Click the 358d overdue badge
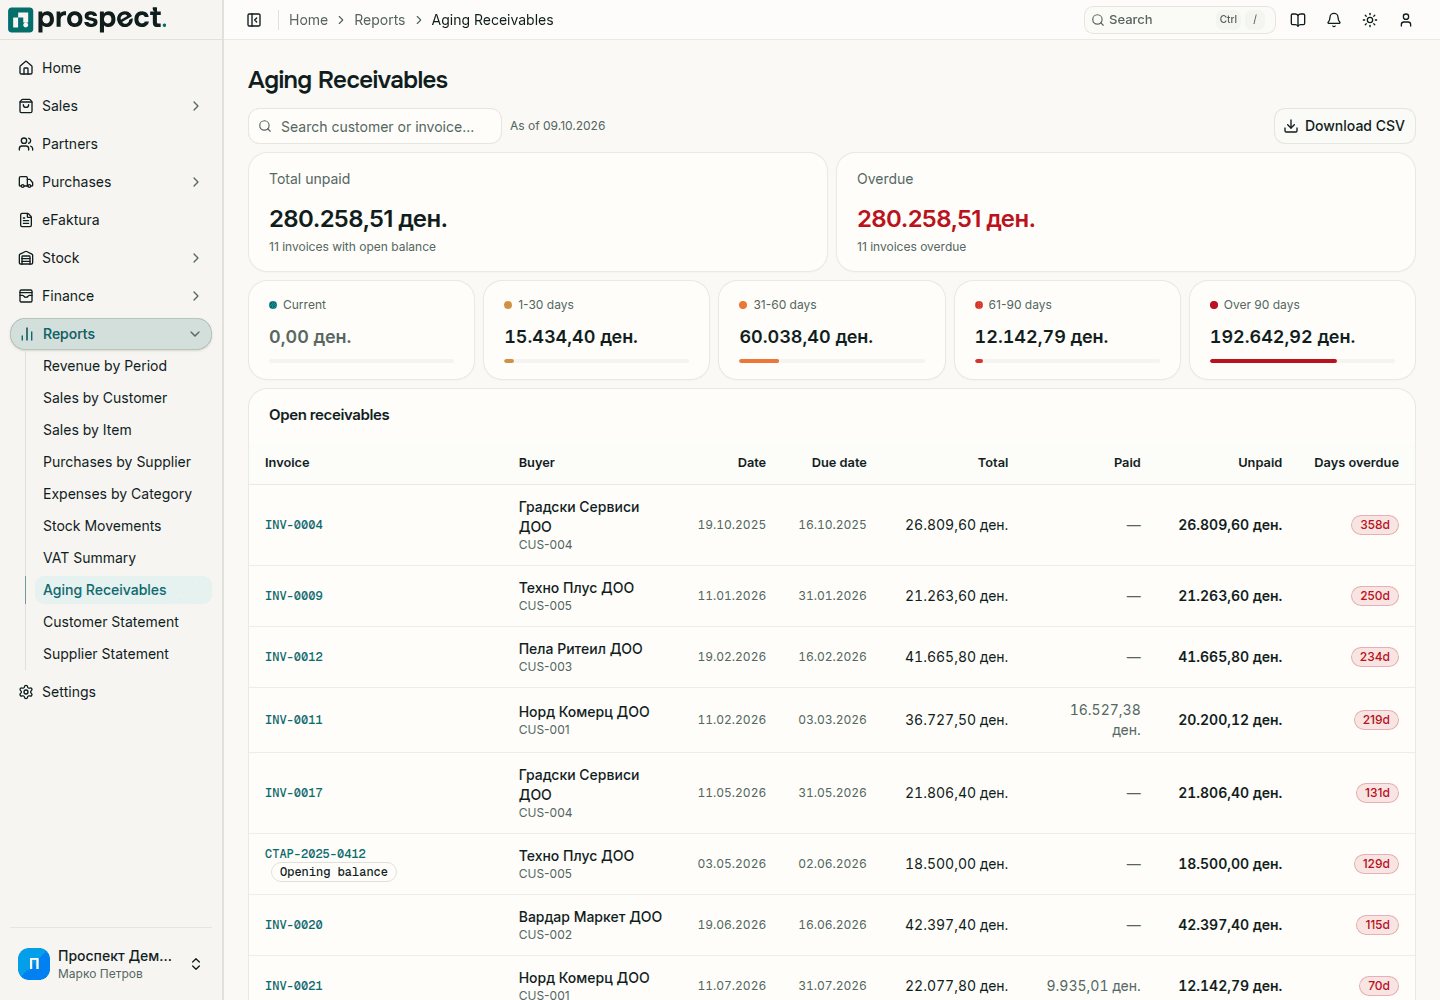 [1375, 525]
